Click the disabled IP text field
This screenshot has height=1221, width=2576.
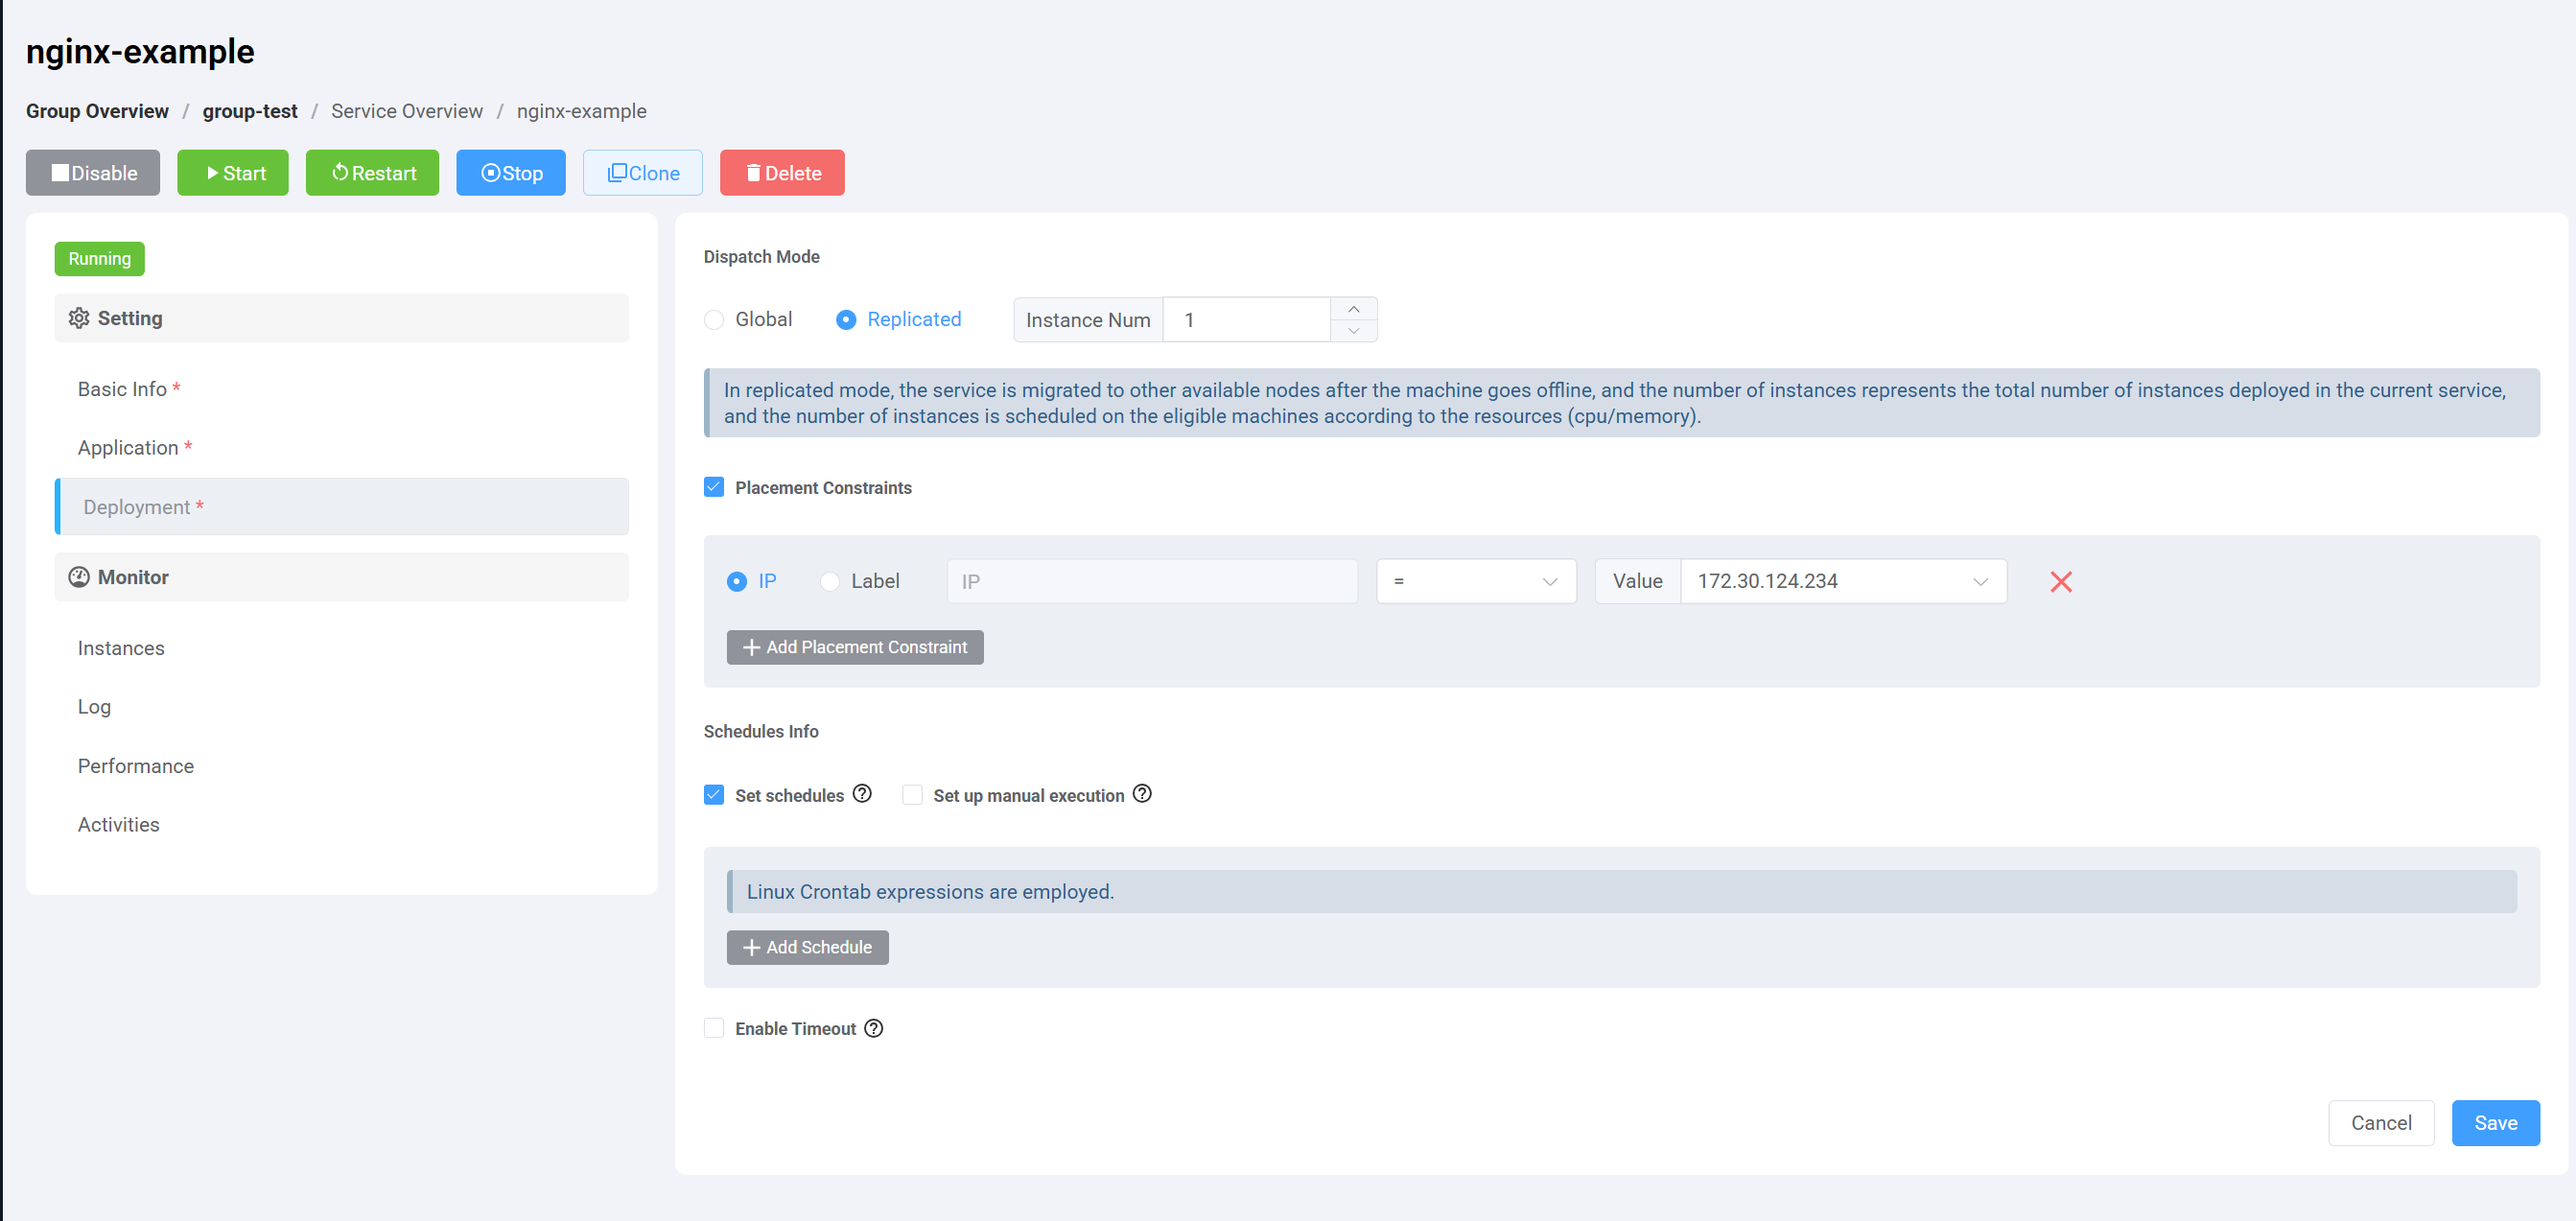(1152, 581)
